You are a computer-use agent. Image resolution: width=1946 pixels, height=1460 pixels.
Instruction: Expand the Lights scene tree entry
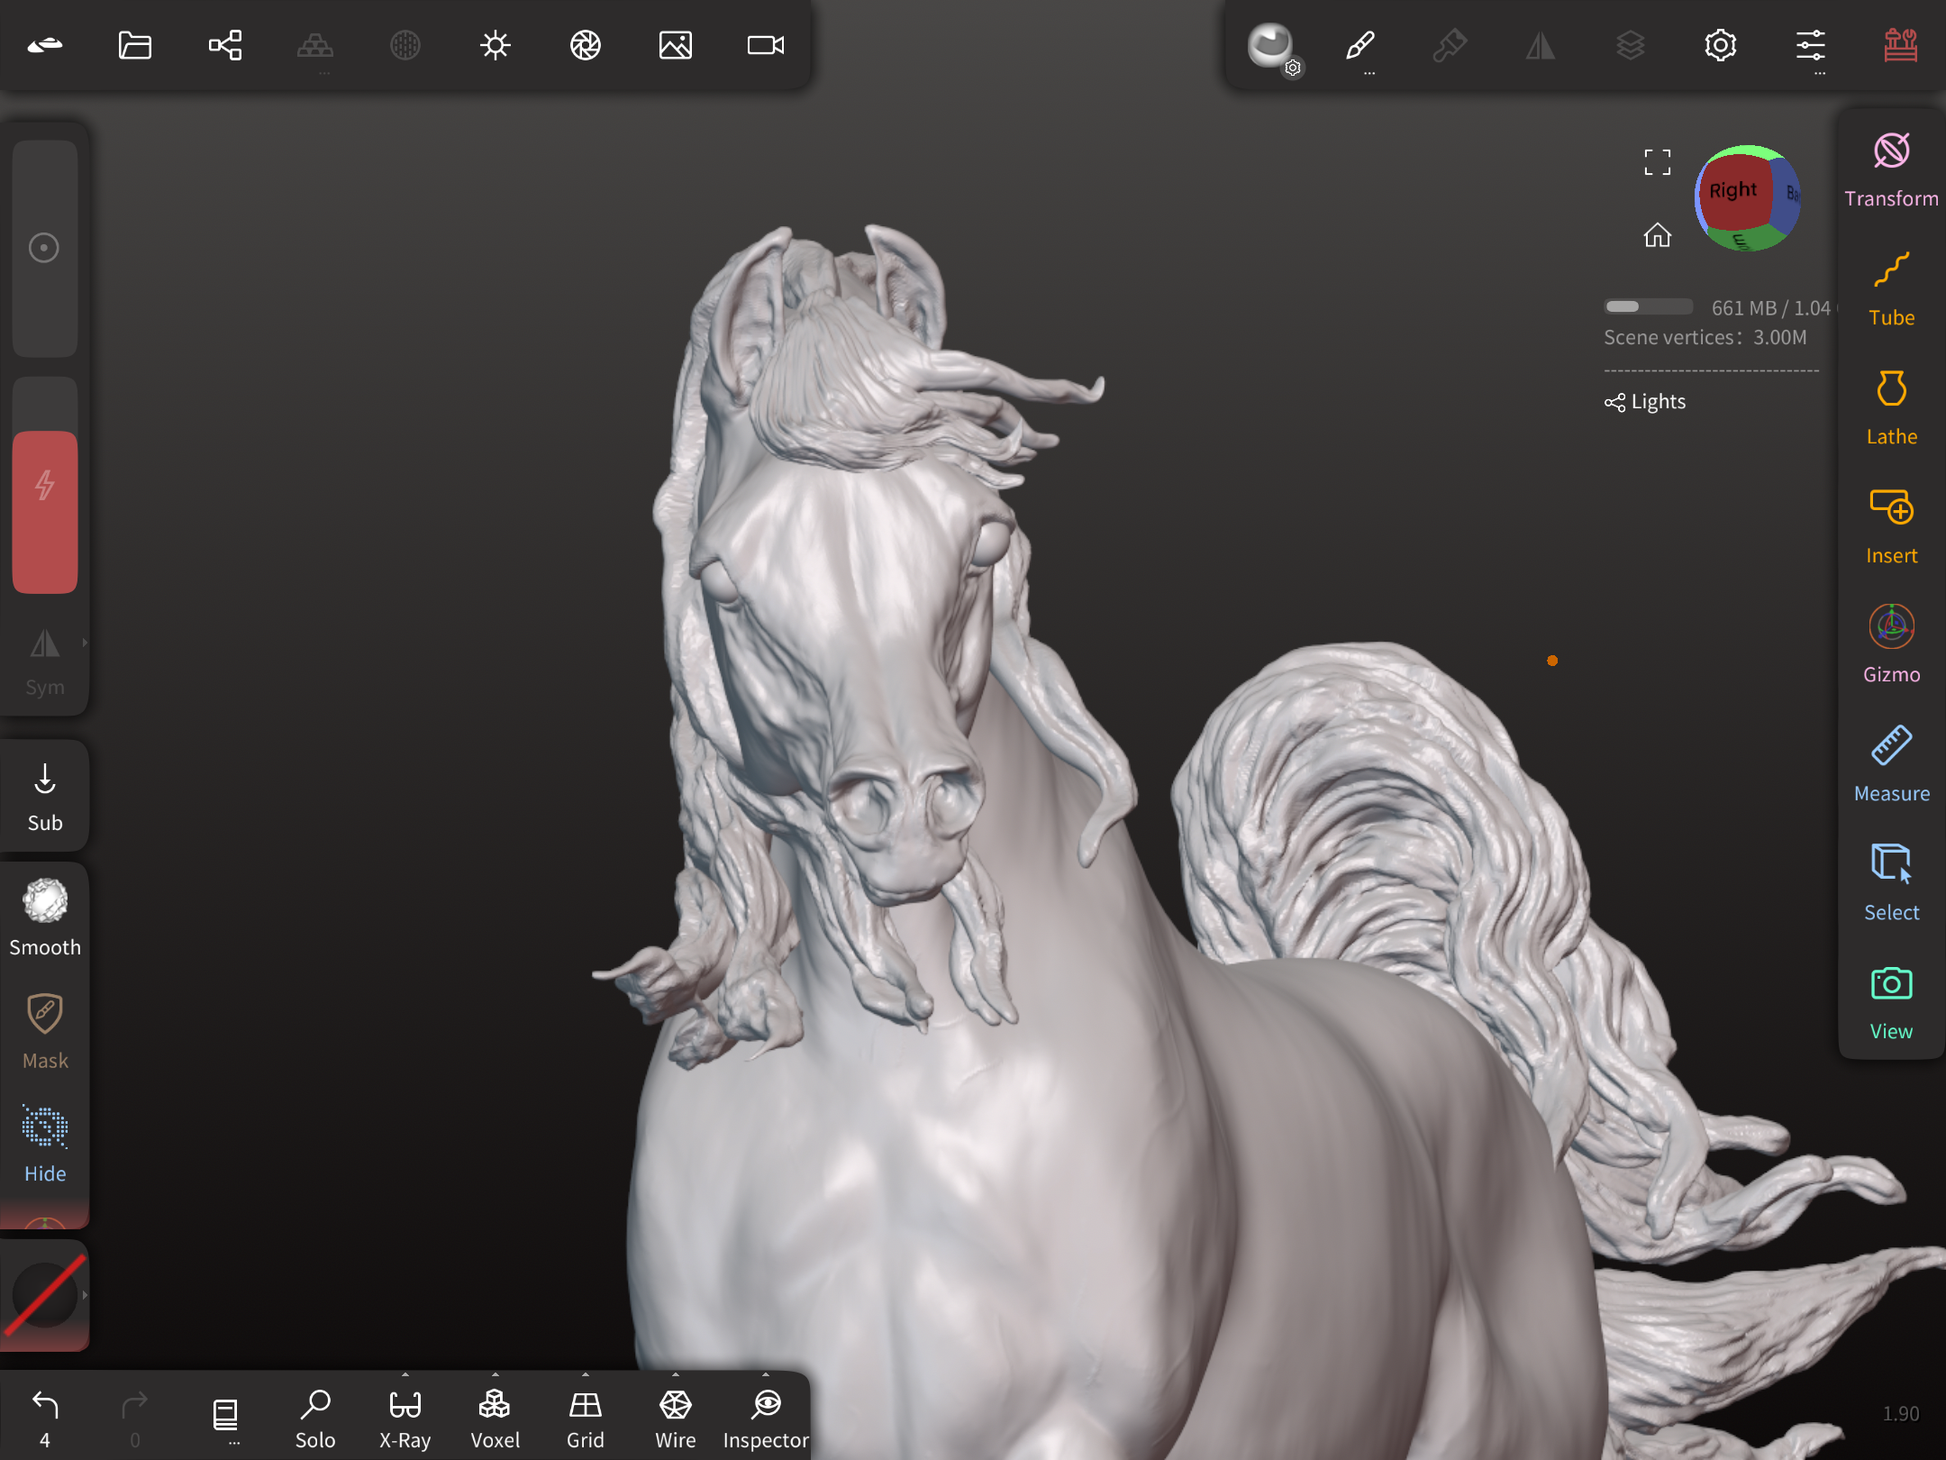(x=1645, y=402)
